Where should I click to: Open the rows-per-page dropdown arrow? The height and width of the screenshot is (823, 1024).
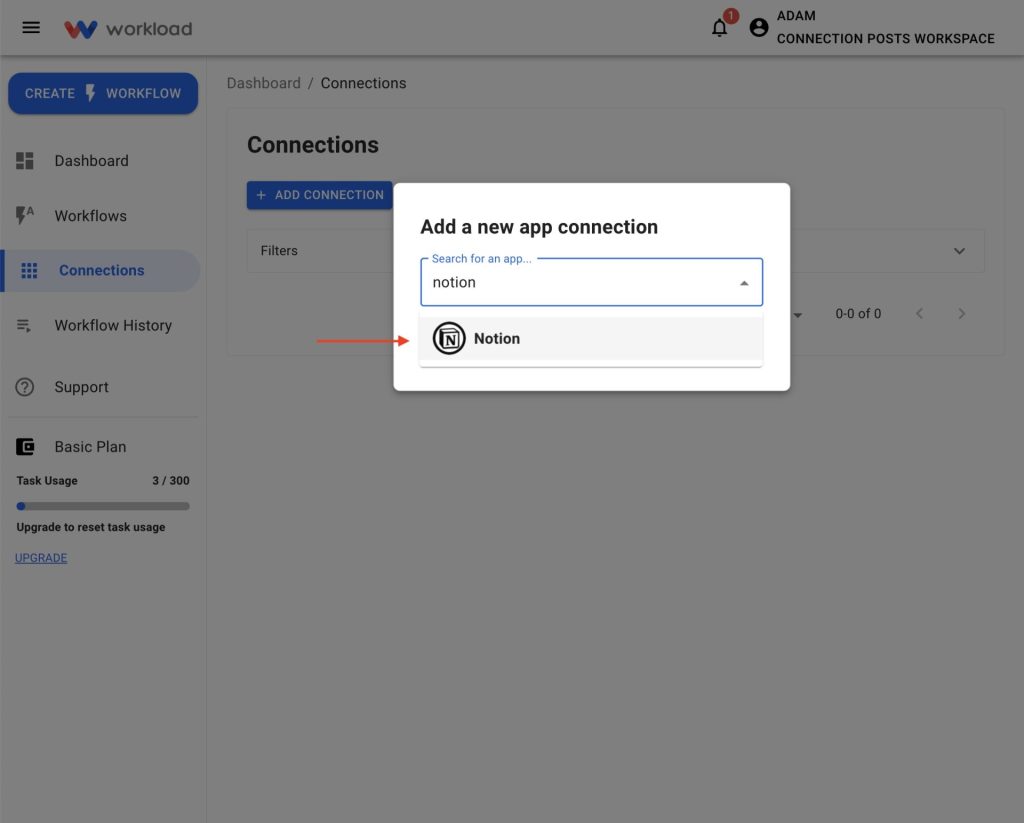click(x=797, y=315)
